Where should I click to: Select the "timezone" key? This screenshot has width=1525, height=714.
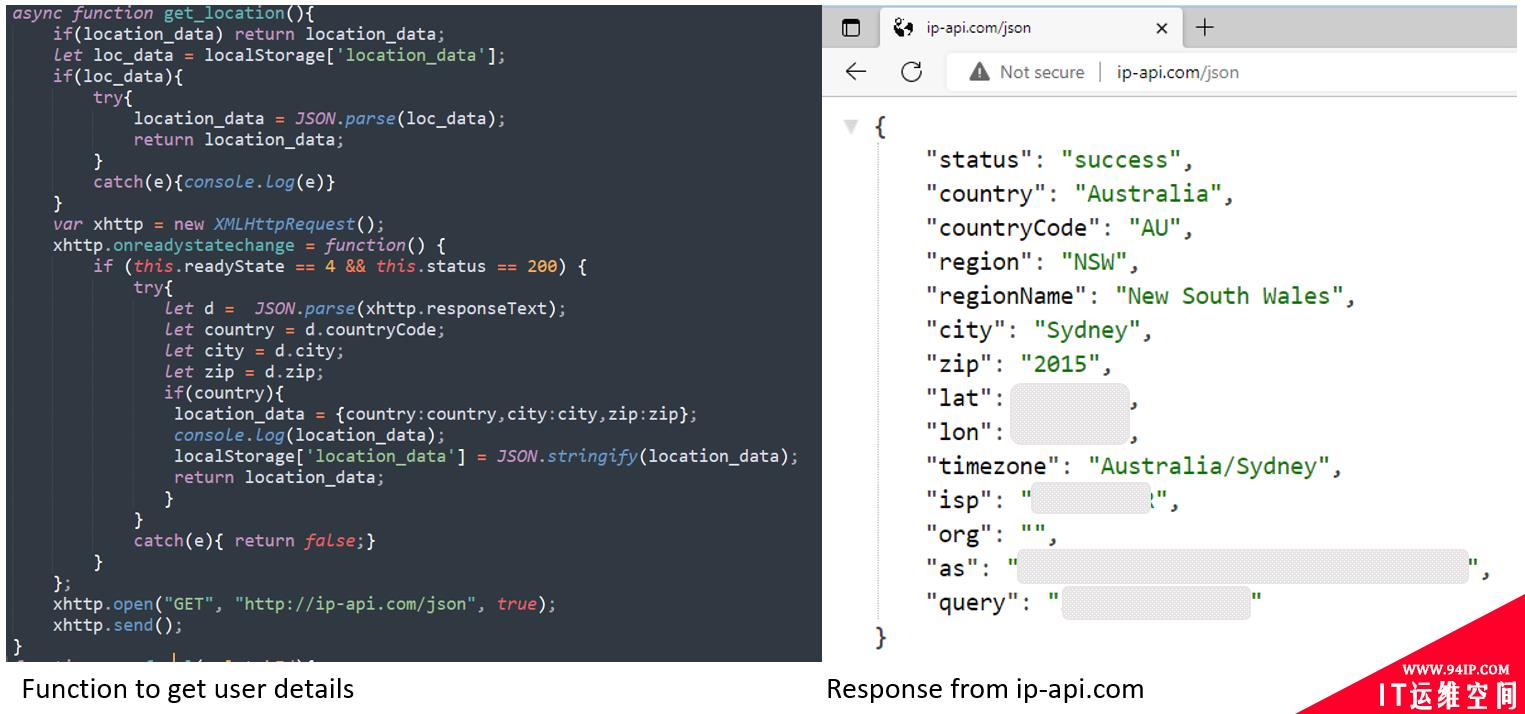[992, 466]
